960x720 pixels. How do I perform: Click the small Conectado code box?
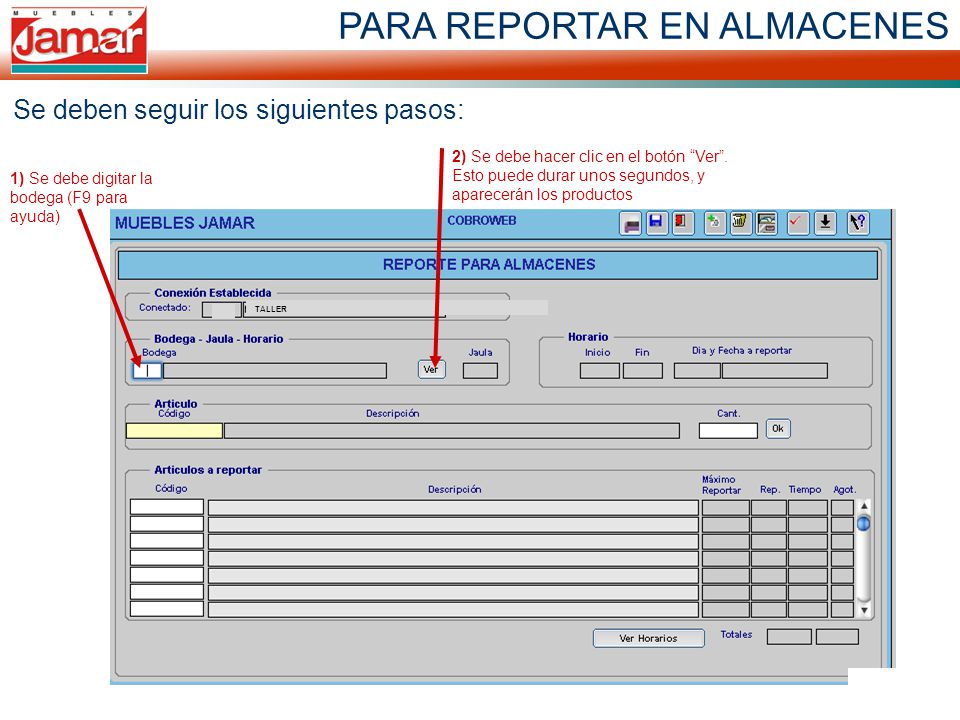221,310
